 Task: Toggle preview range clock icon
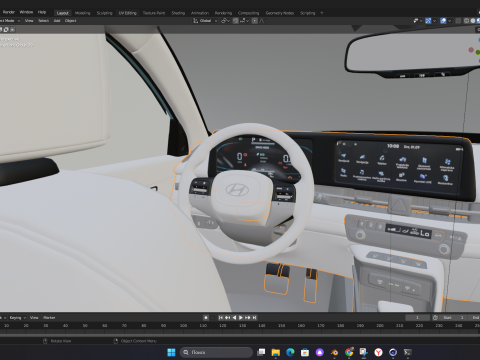pyautogui.click(x=435, y=318)
